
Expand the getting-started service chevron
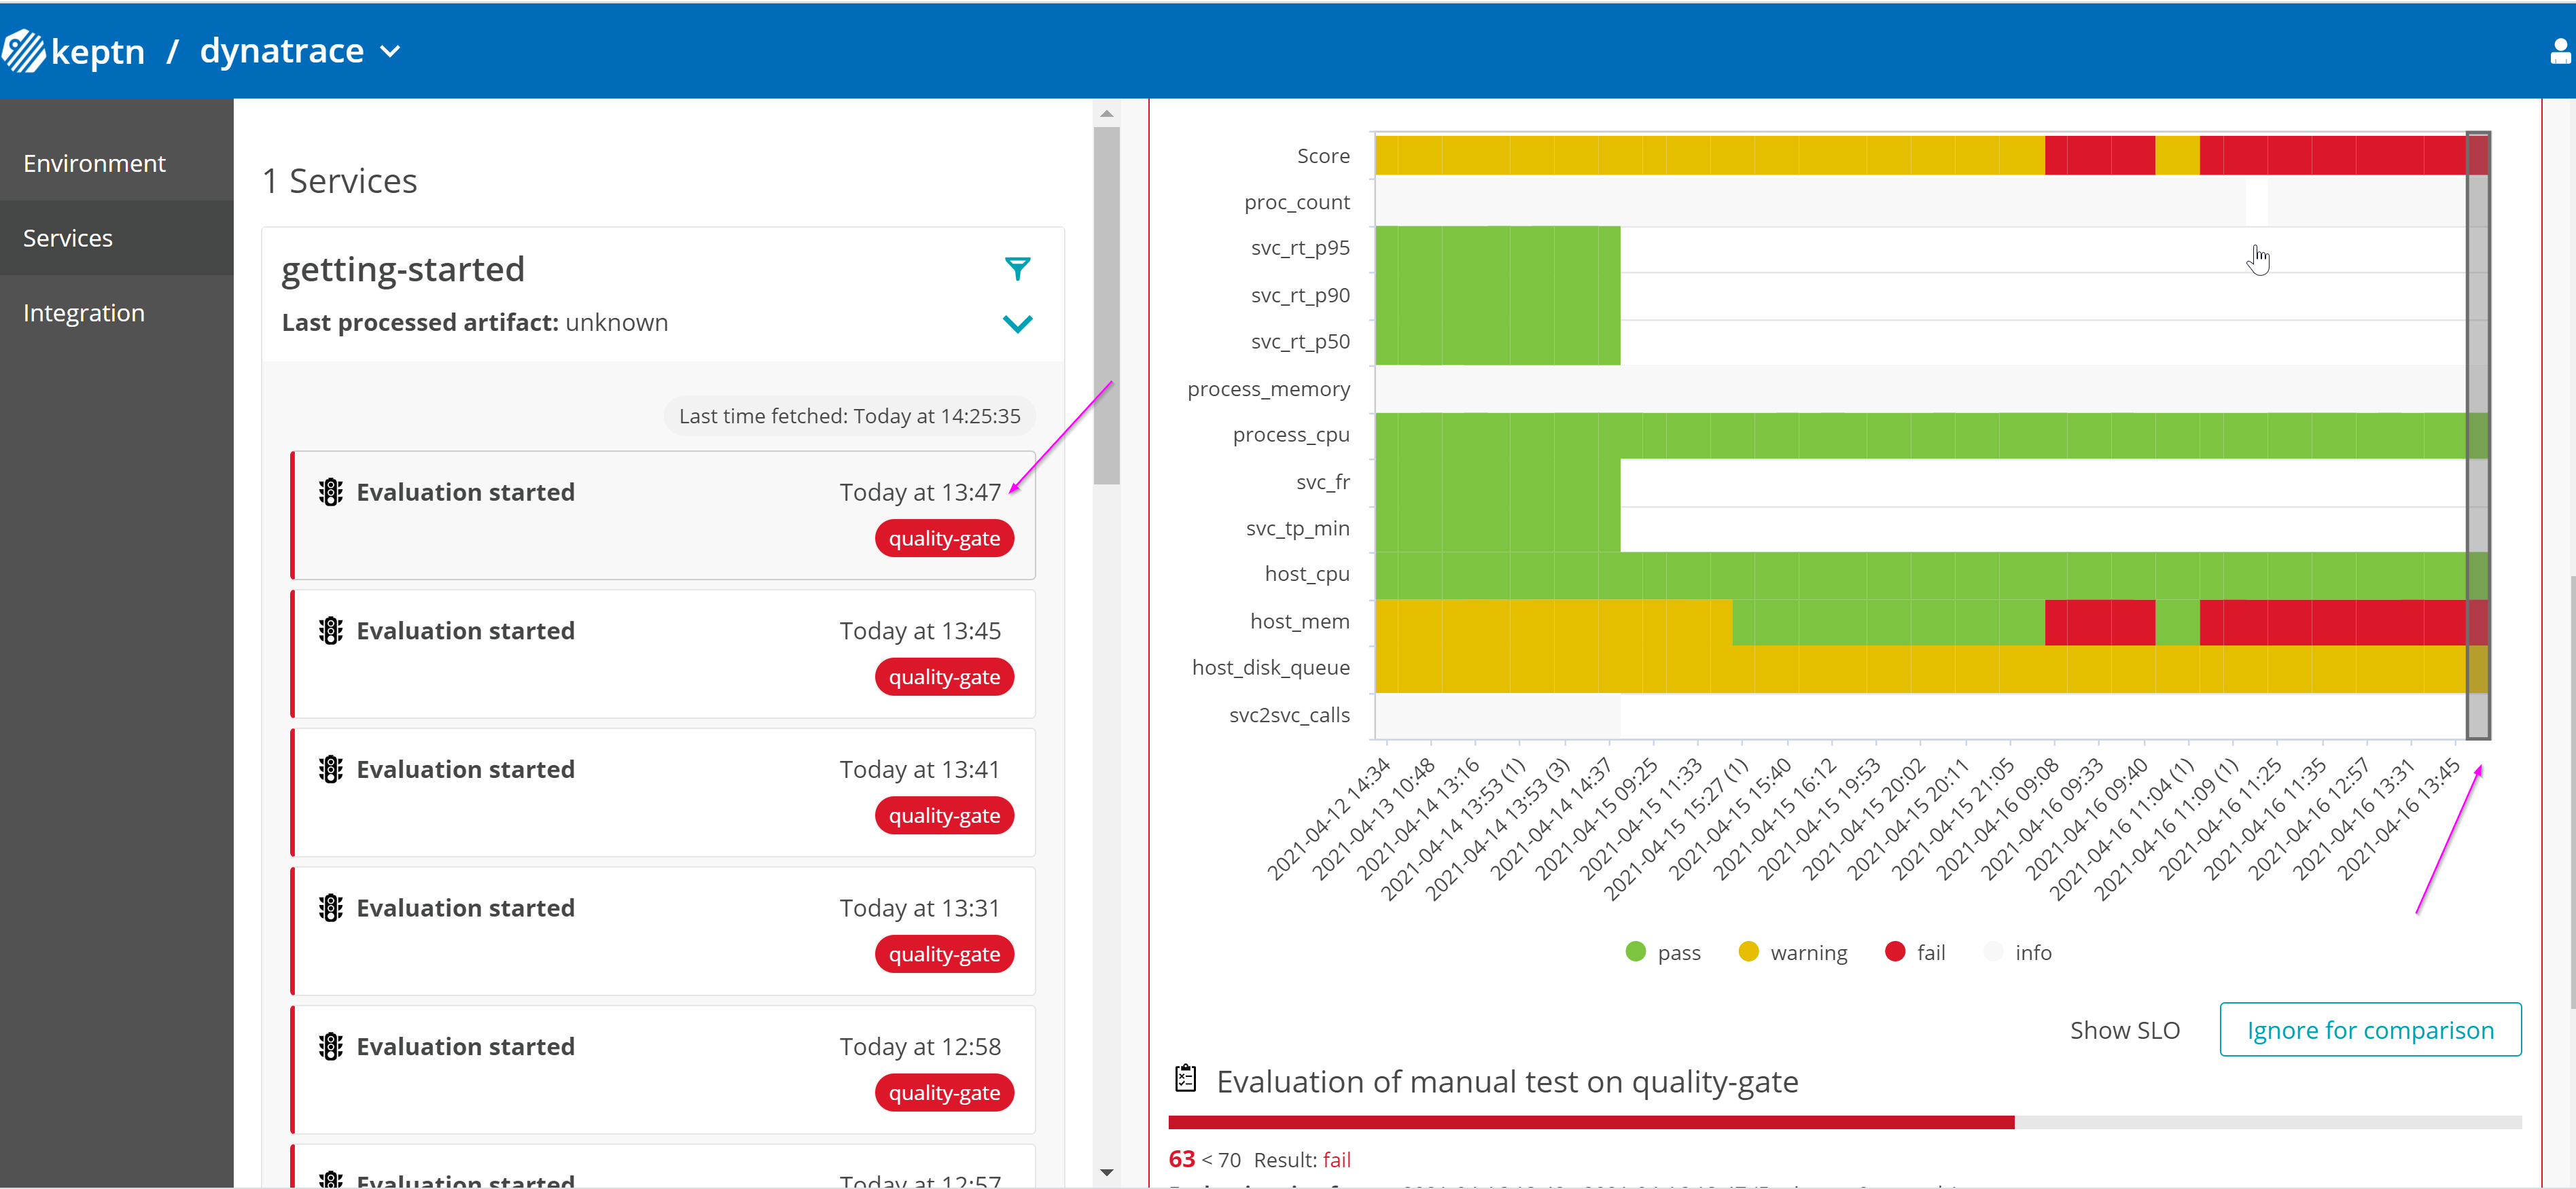[1017, 323]
